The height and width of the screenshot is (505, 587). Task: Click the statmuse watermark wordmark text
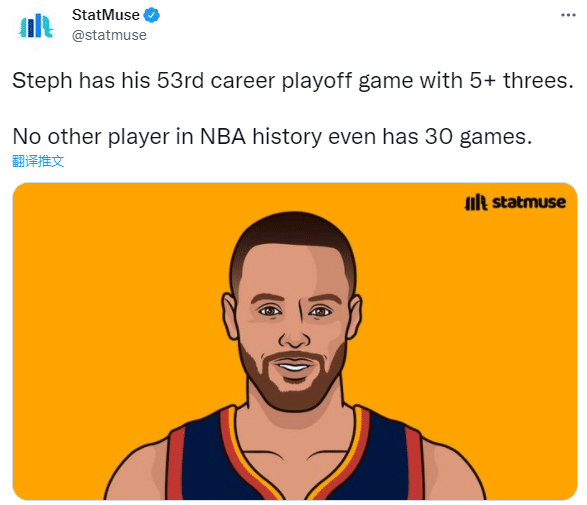(x=529, y=202)
